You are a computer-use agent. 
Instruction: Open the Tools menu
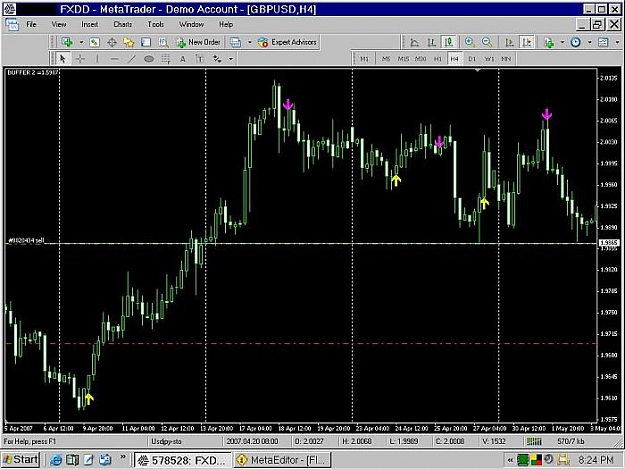[x=155, y=25]
